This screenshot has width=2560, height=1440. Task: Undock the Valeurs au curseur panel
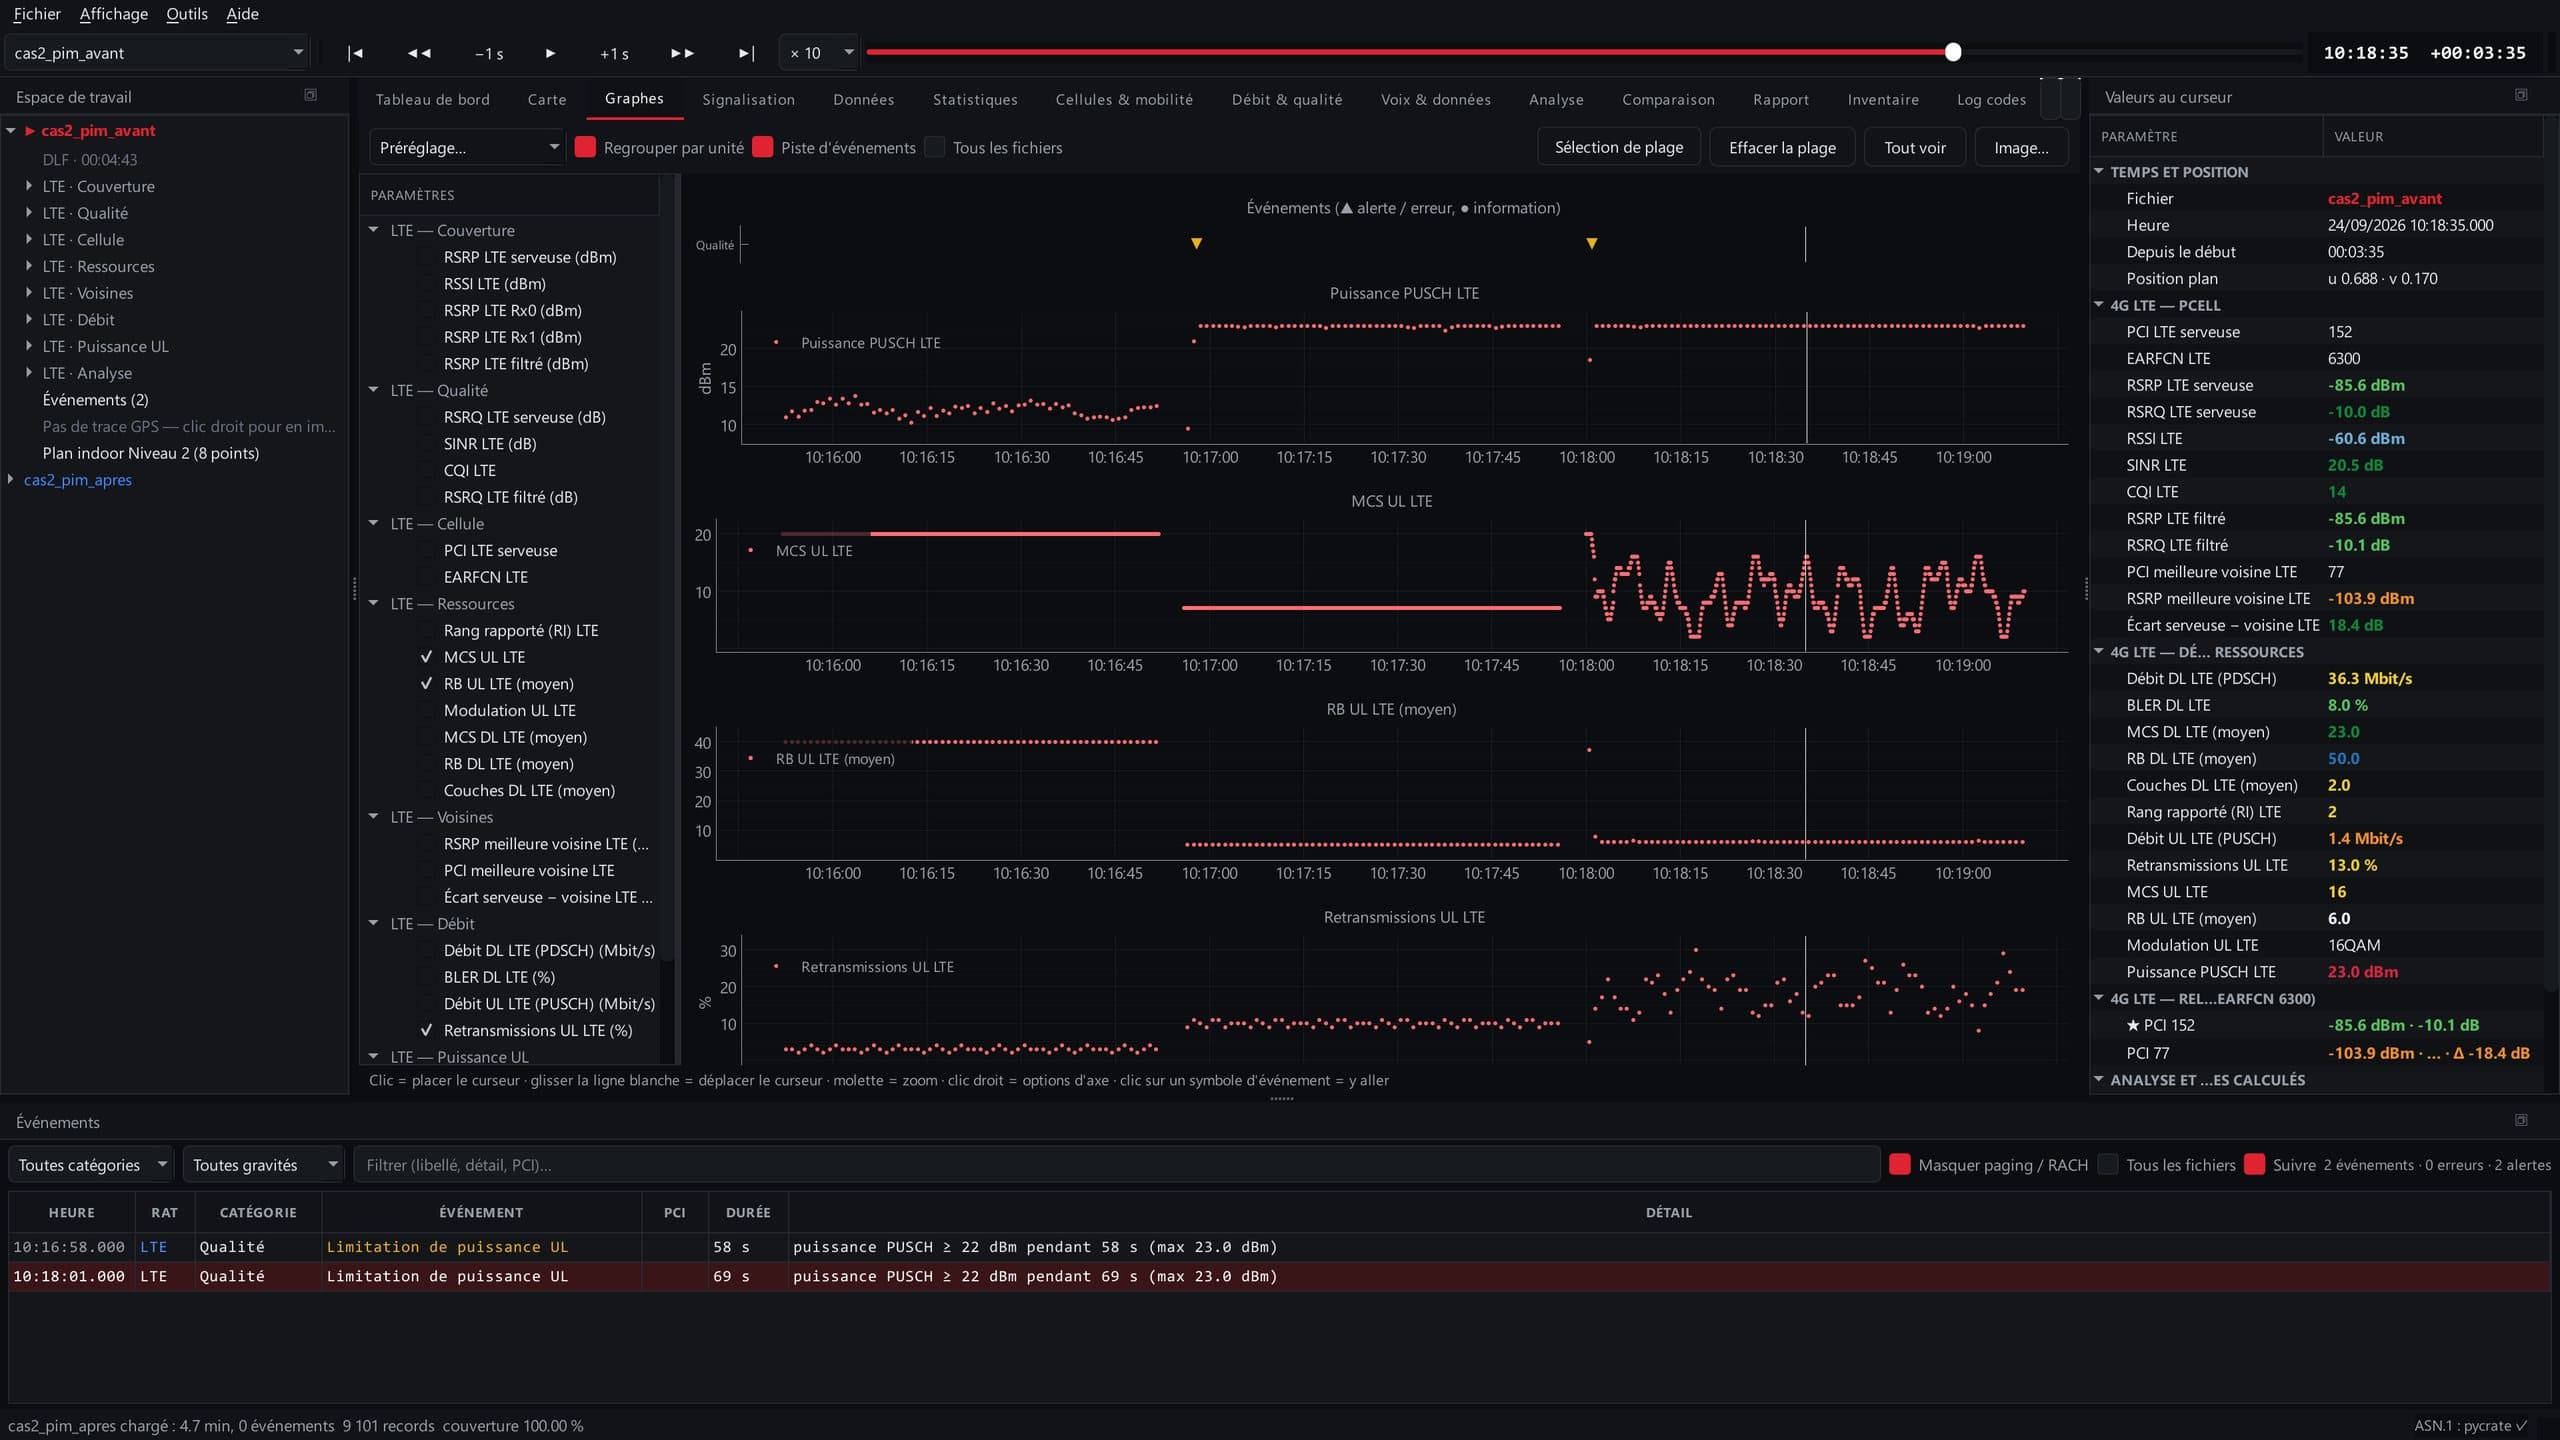(2521, 95)
